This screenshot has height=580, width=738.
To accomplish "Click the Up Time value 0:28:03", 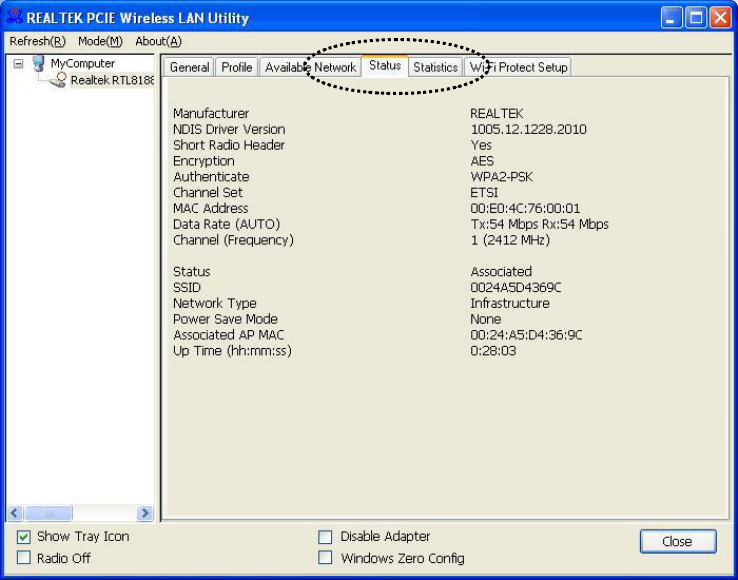I will tap(493, 351).
